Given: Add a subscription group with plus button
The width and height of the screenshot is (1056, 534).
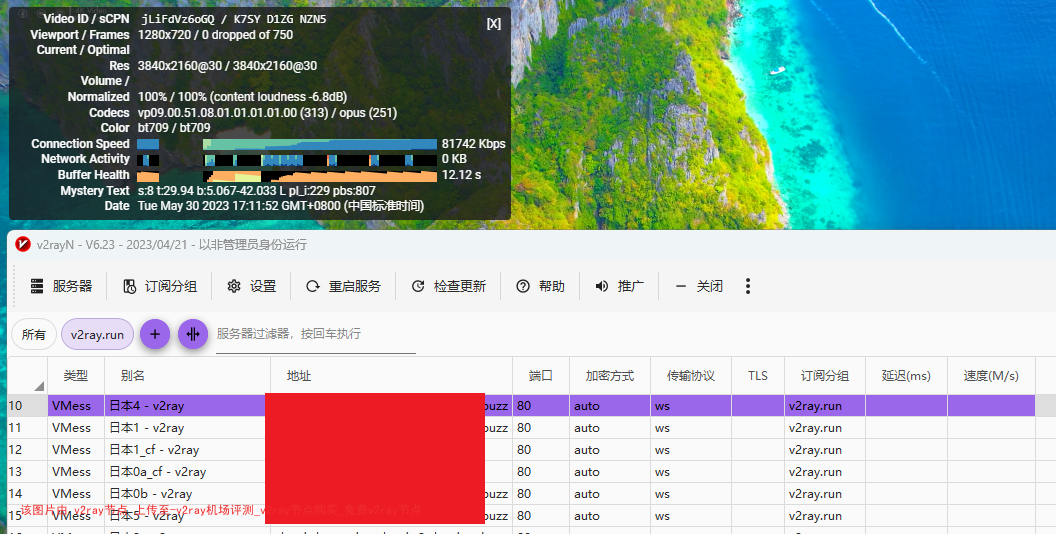Looking at the screenshot, I should click(x=155, y=334).
